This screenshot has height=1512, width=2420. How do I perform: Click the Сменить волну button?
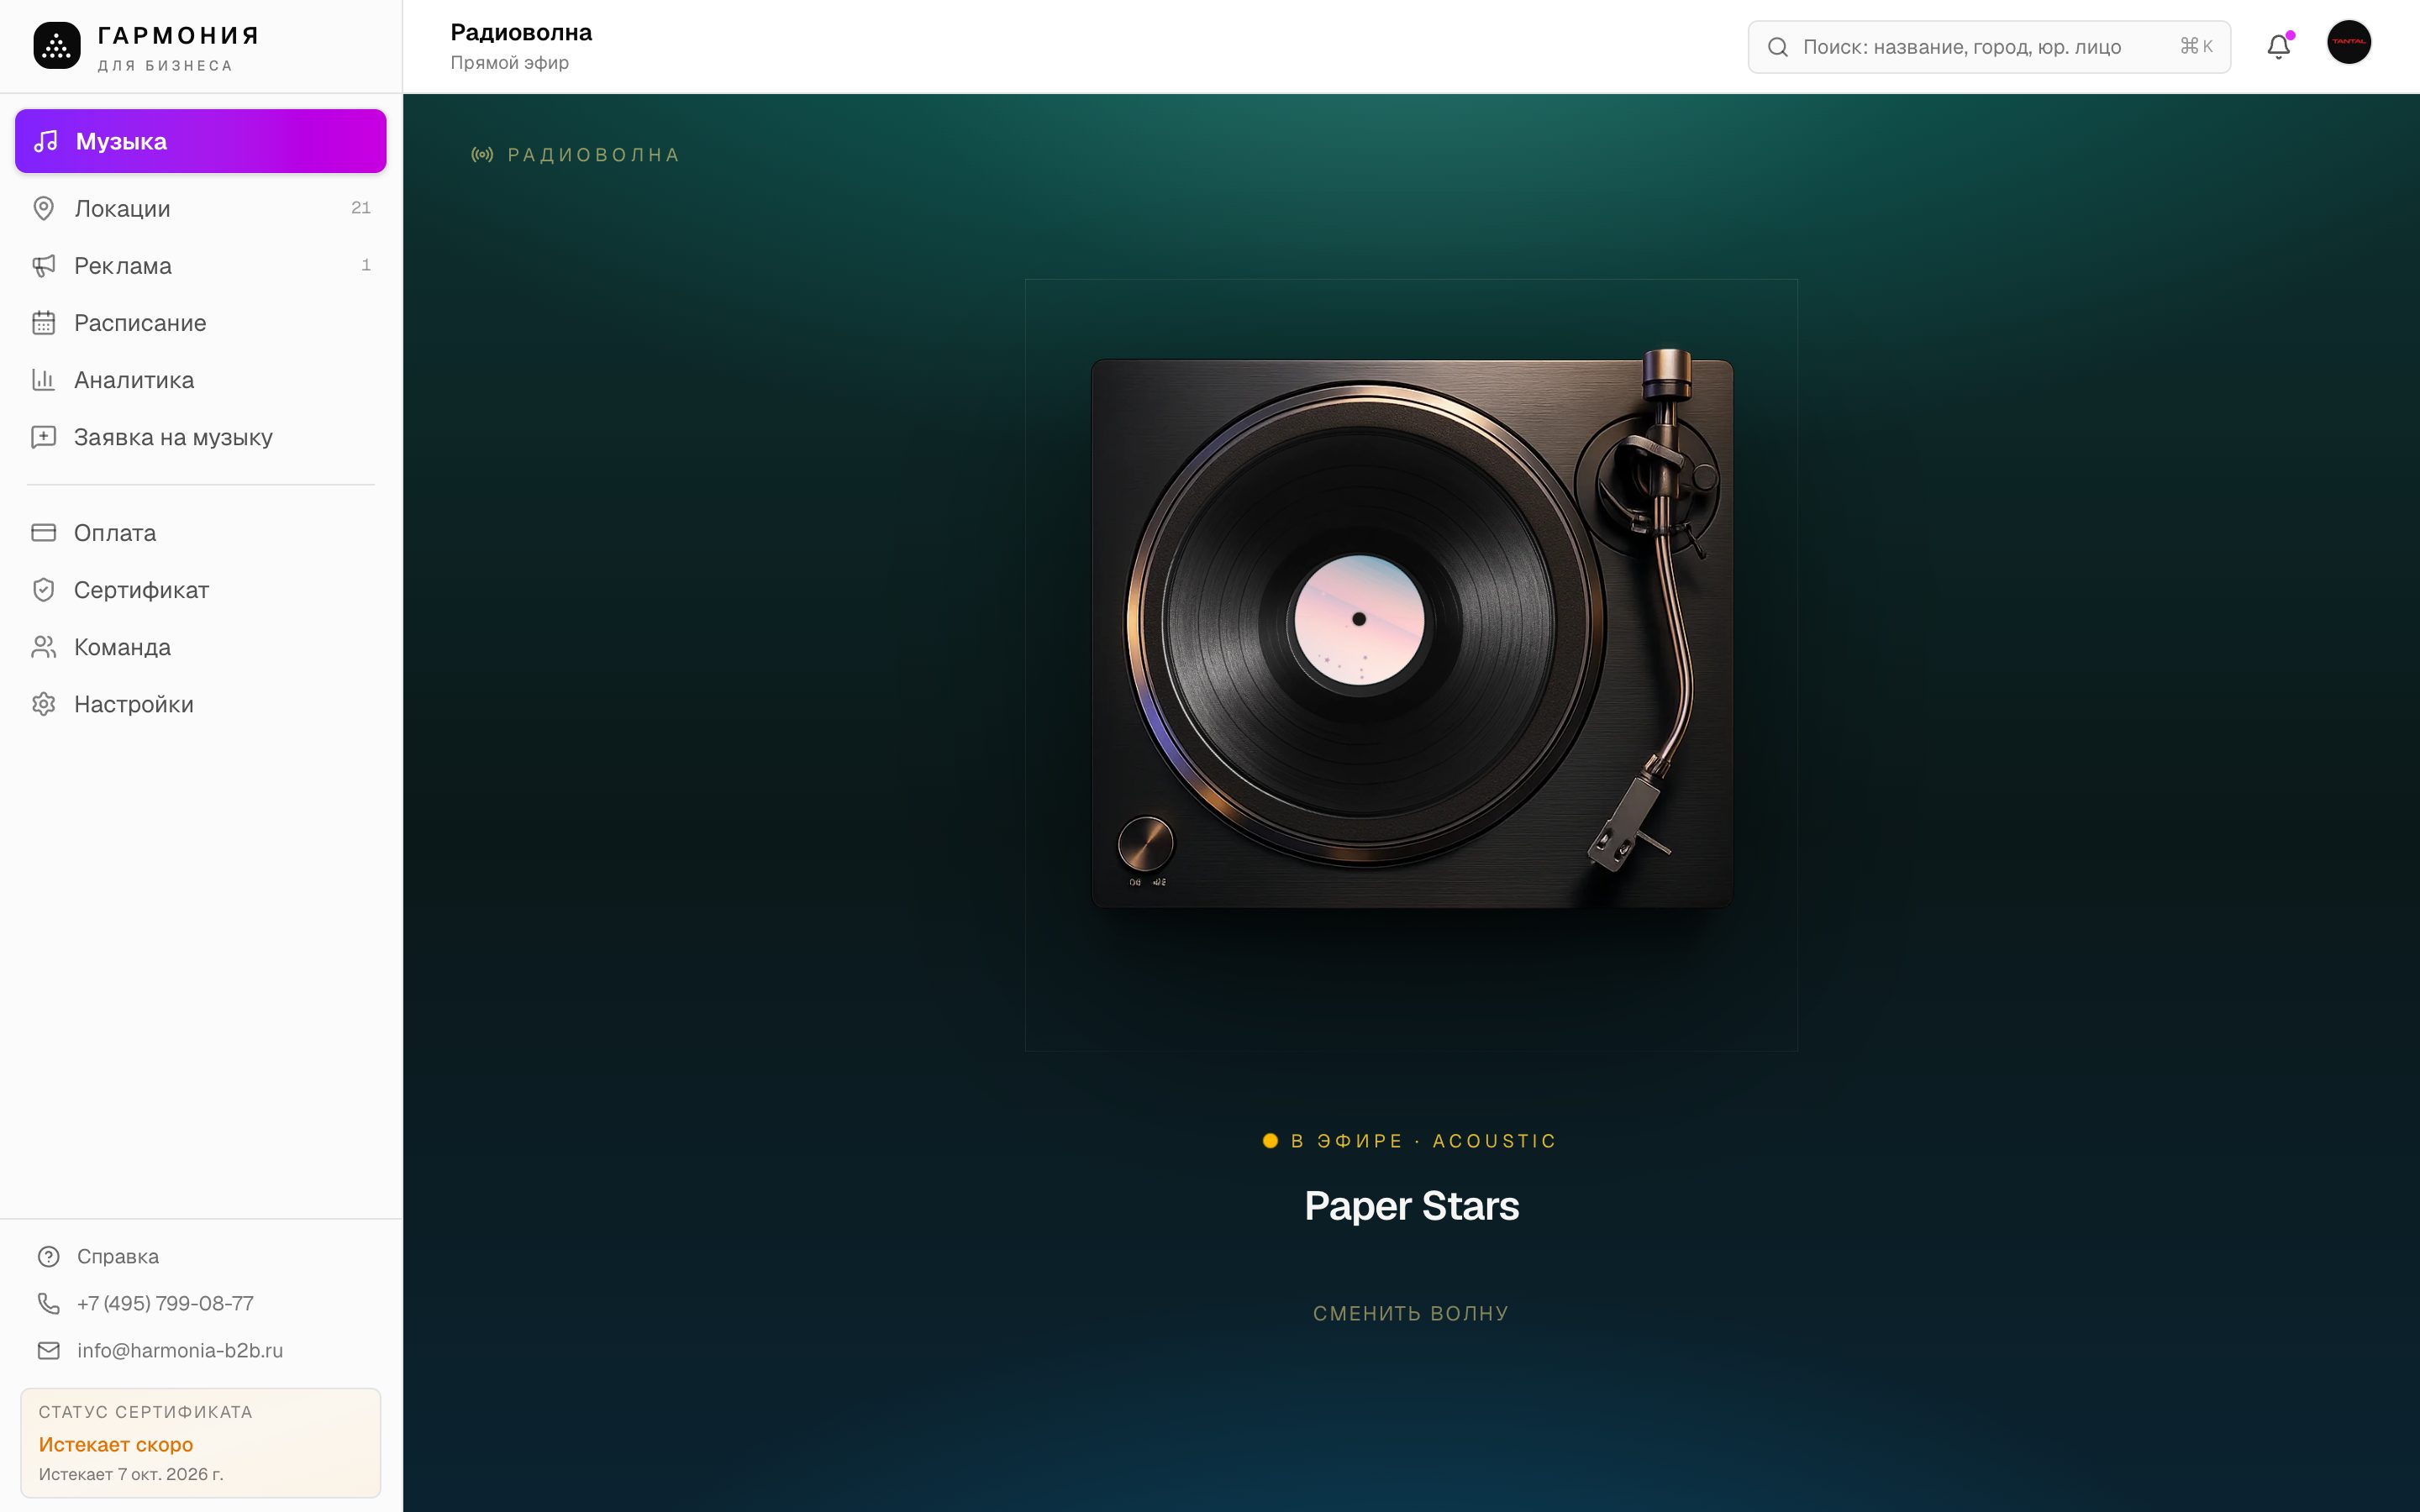coord(1411,1313)
